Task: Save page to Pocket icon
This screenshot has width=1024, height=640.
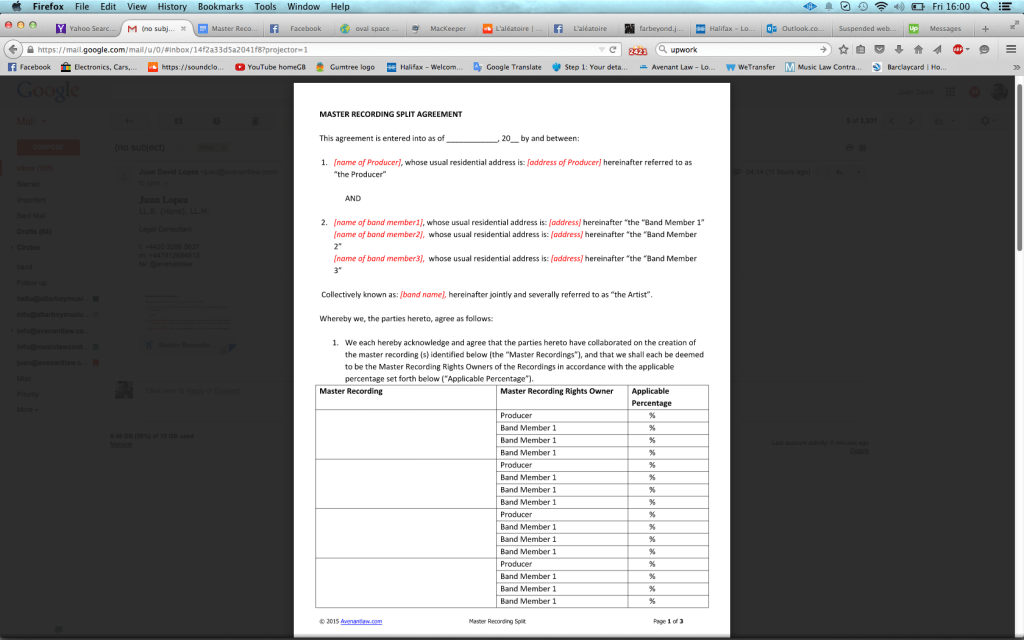Action: click(880, 50)
